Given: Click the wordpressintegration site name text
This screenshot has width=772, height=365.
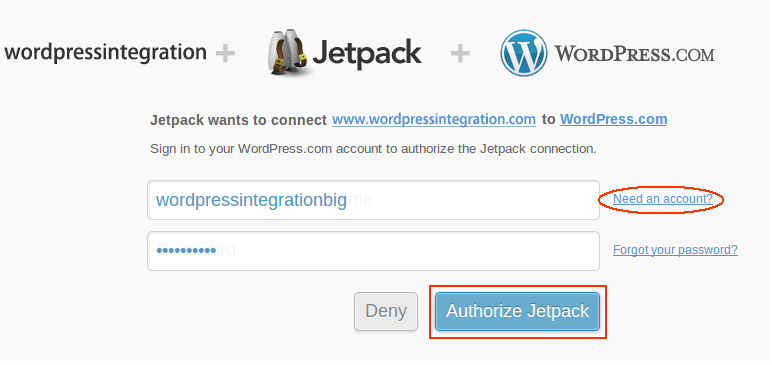Looking at the screenshot, I should 105,52.
